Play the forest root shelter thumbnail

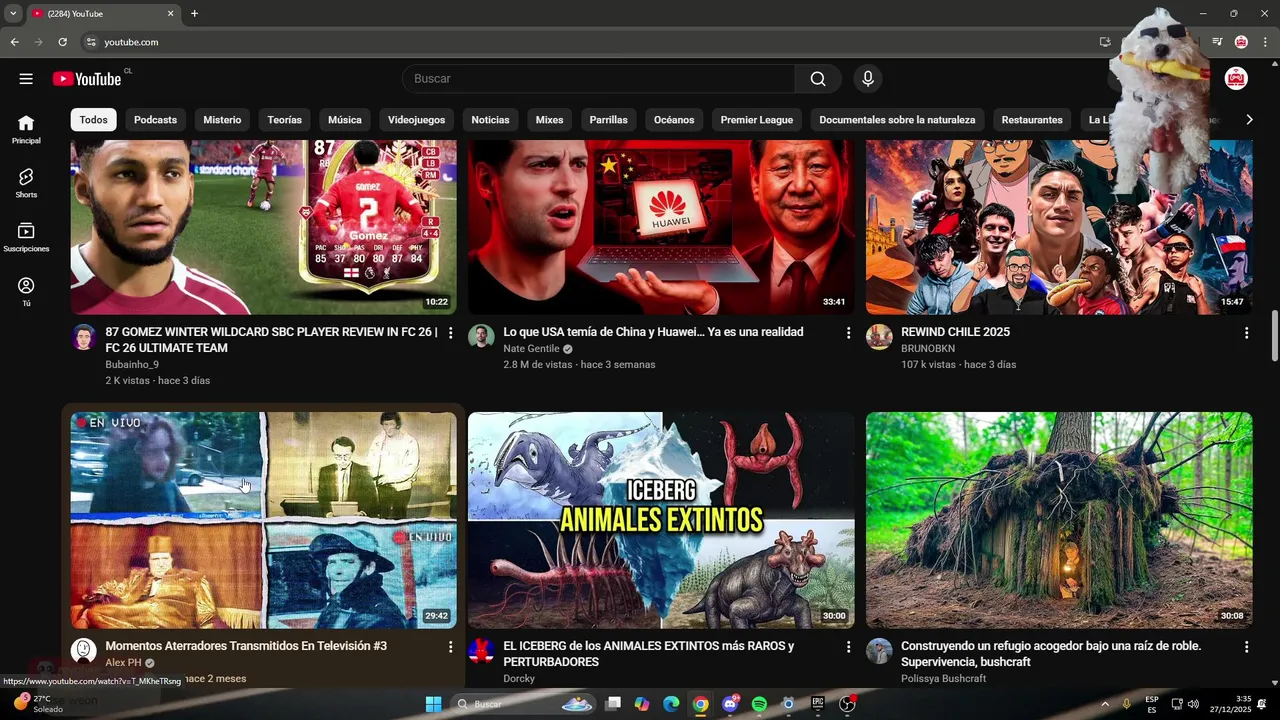coord(1059,520)
